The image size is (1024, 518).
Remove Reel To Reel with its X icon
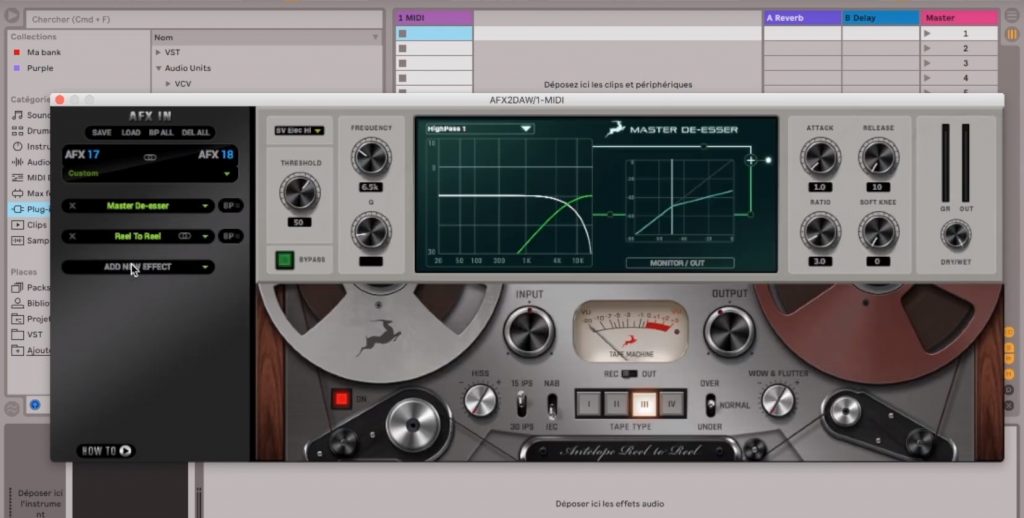[x=72, y=236]
